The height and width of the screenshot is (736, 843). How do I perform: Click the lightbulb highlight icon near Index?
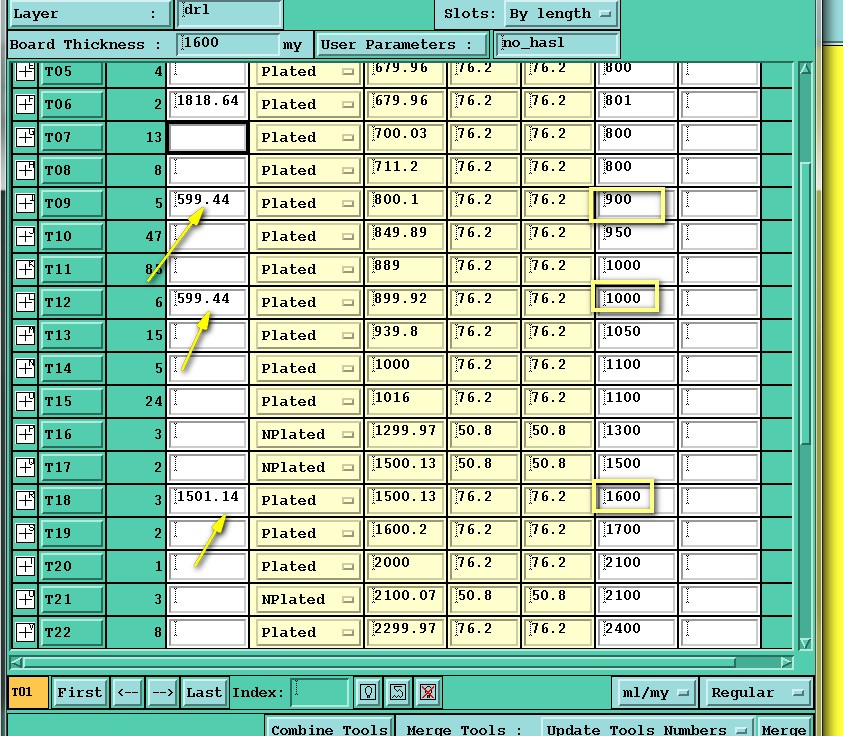[368, 692]
